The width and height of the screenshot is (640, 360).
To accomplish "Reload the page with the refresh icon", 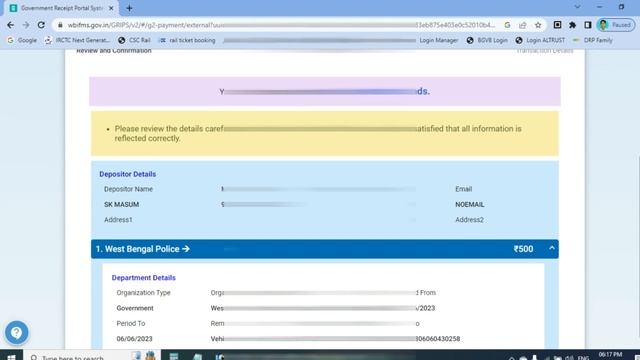I will coord(41,25).
